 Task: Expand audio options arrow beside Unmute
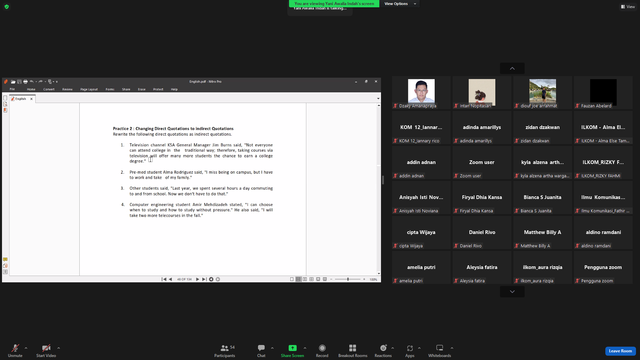point(26,348)
